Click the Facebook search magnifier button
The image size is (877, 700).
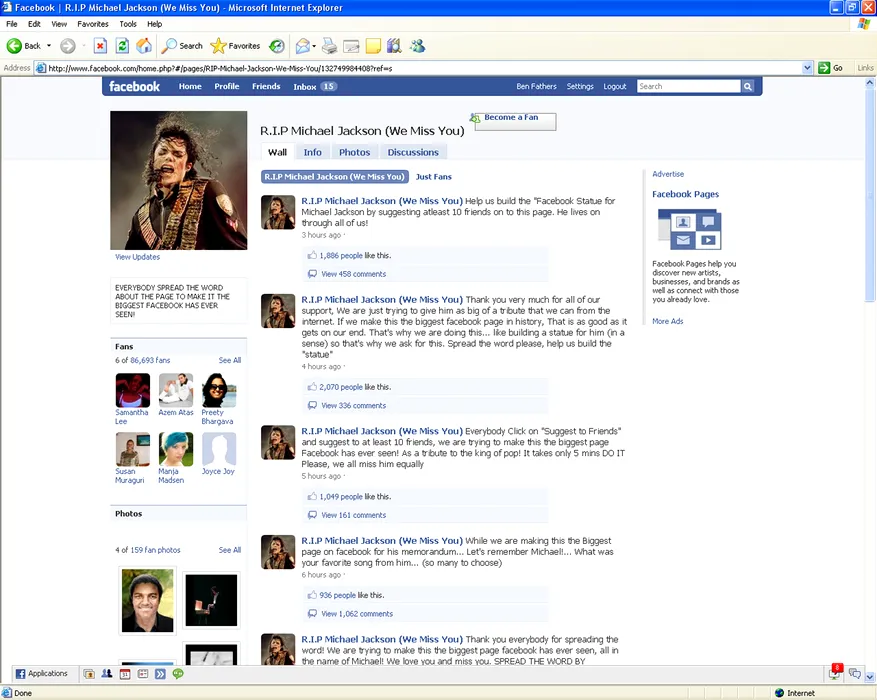tap(748, 86)
